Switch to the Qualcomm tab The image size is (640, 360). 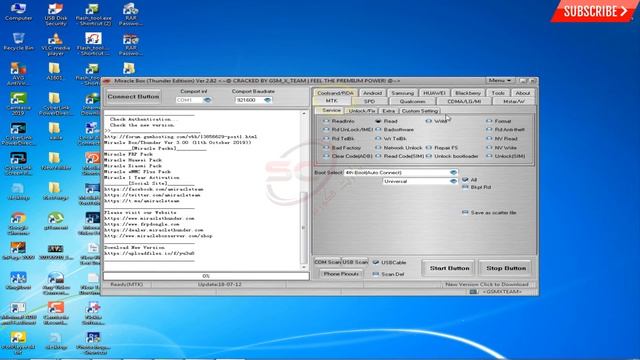pos(412,101)
